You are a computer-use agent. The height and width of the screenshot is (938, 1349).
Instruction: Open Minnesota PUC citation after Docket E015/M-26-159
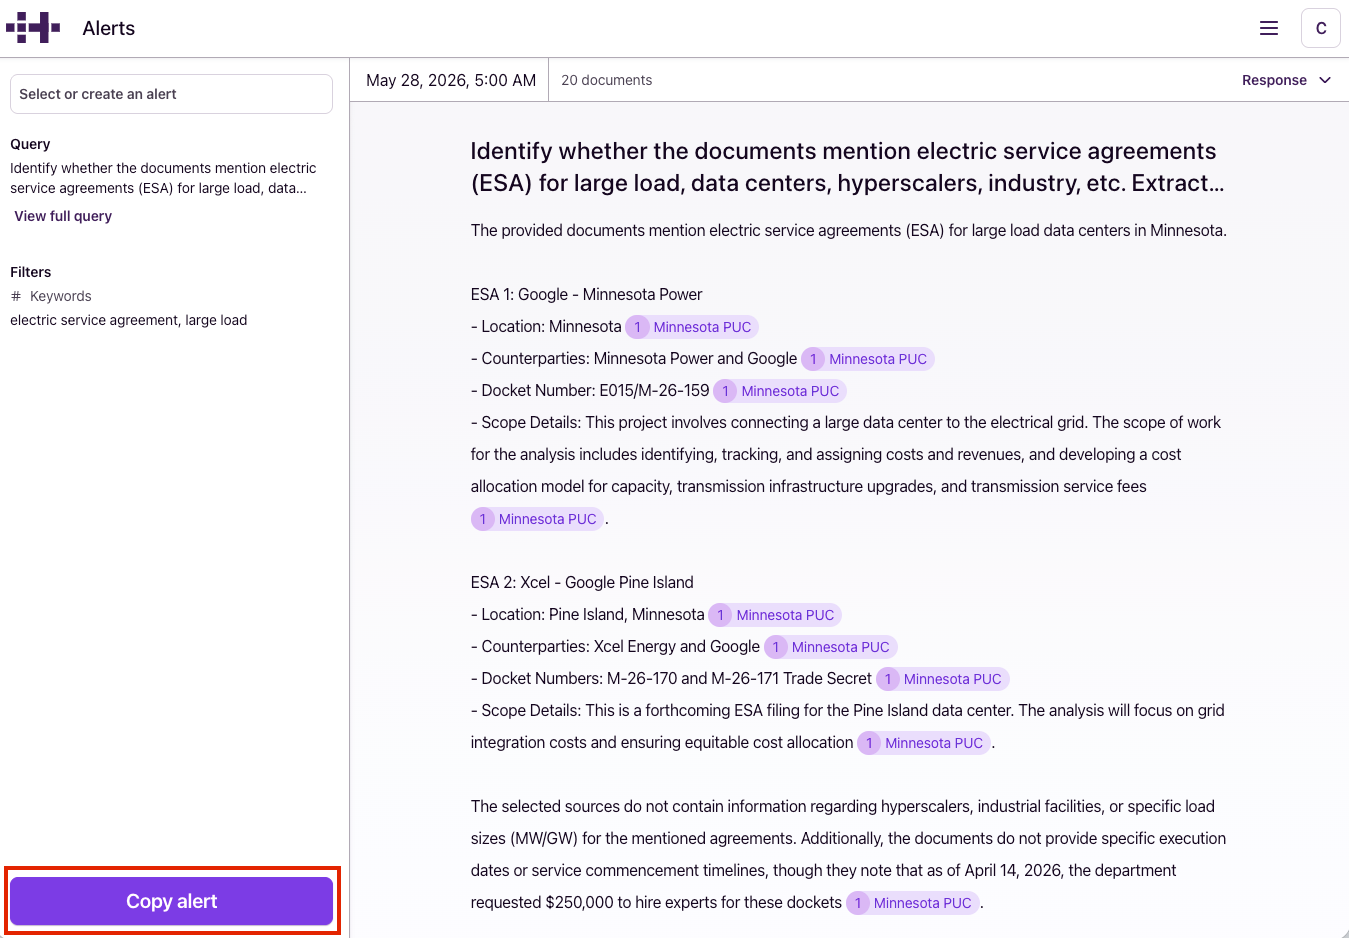780,391
